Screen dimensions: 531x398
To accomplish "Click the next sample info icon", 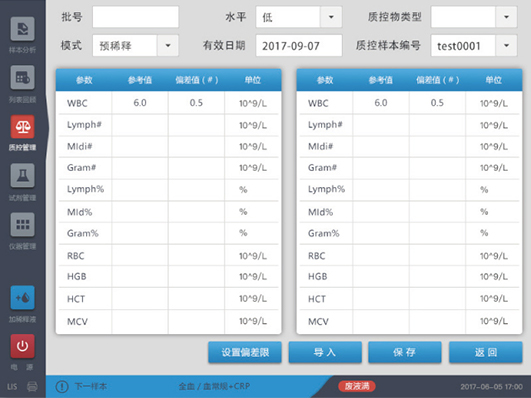I will tap(62, 386).
